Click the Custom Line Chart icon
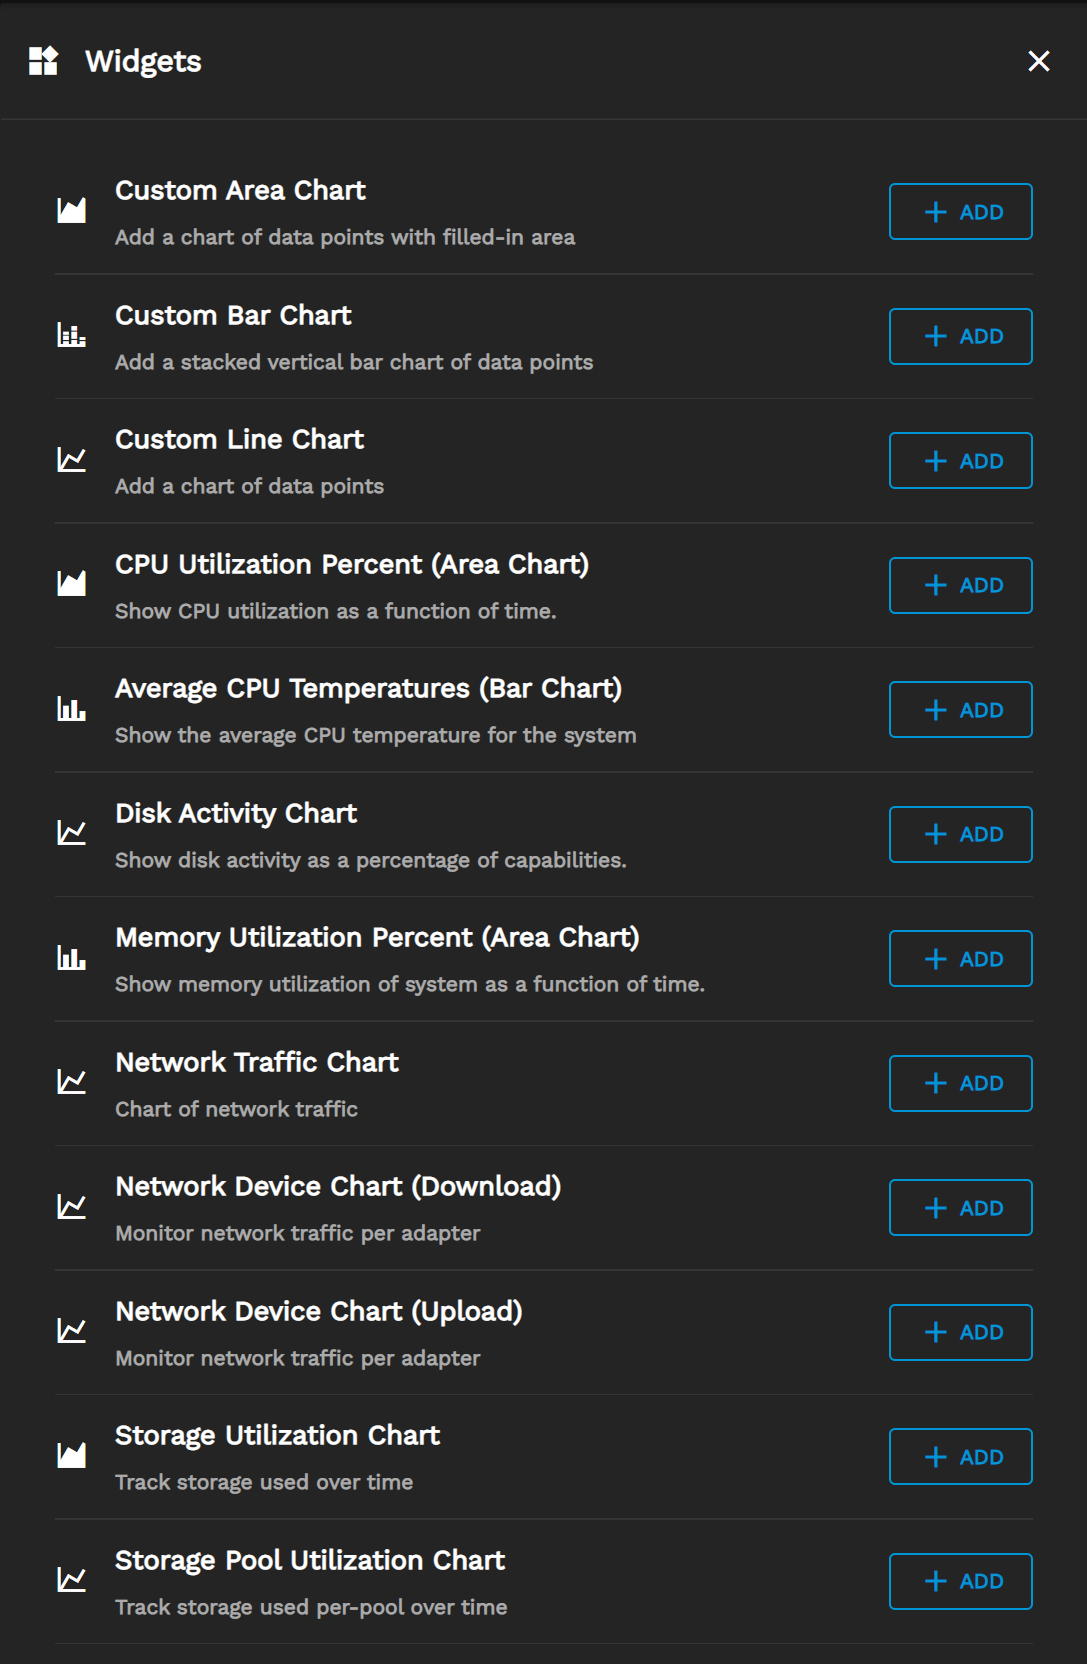1087x1664 pixels. pyautogui.click(x=71, y=460)
